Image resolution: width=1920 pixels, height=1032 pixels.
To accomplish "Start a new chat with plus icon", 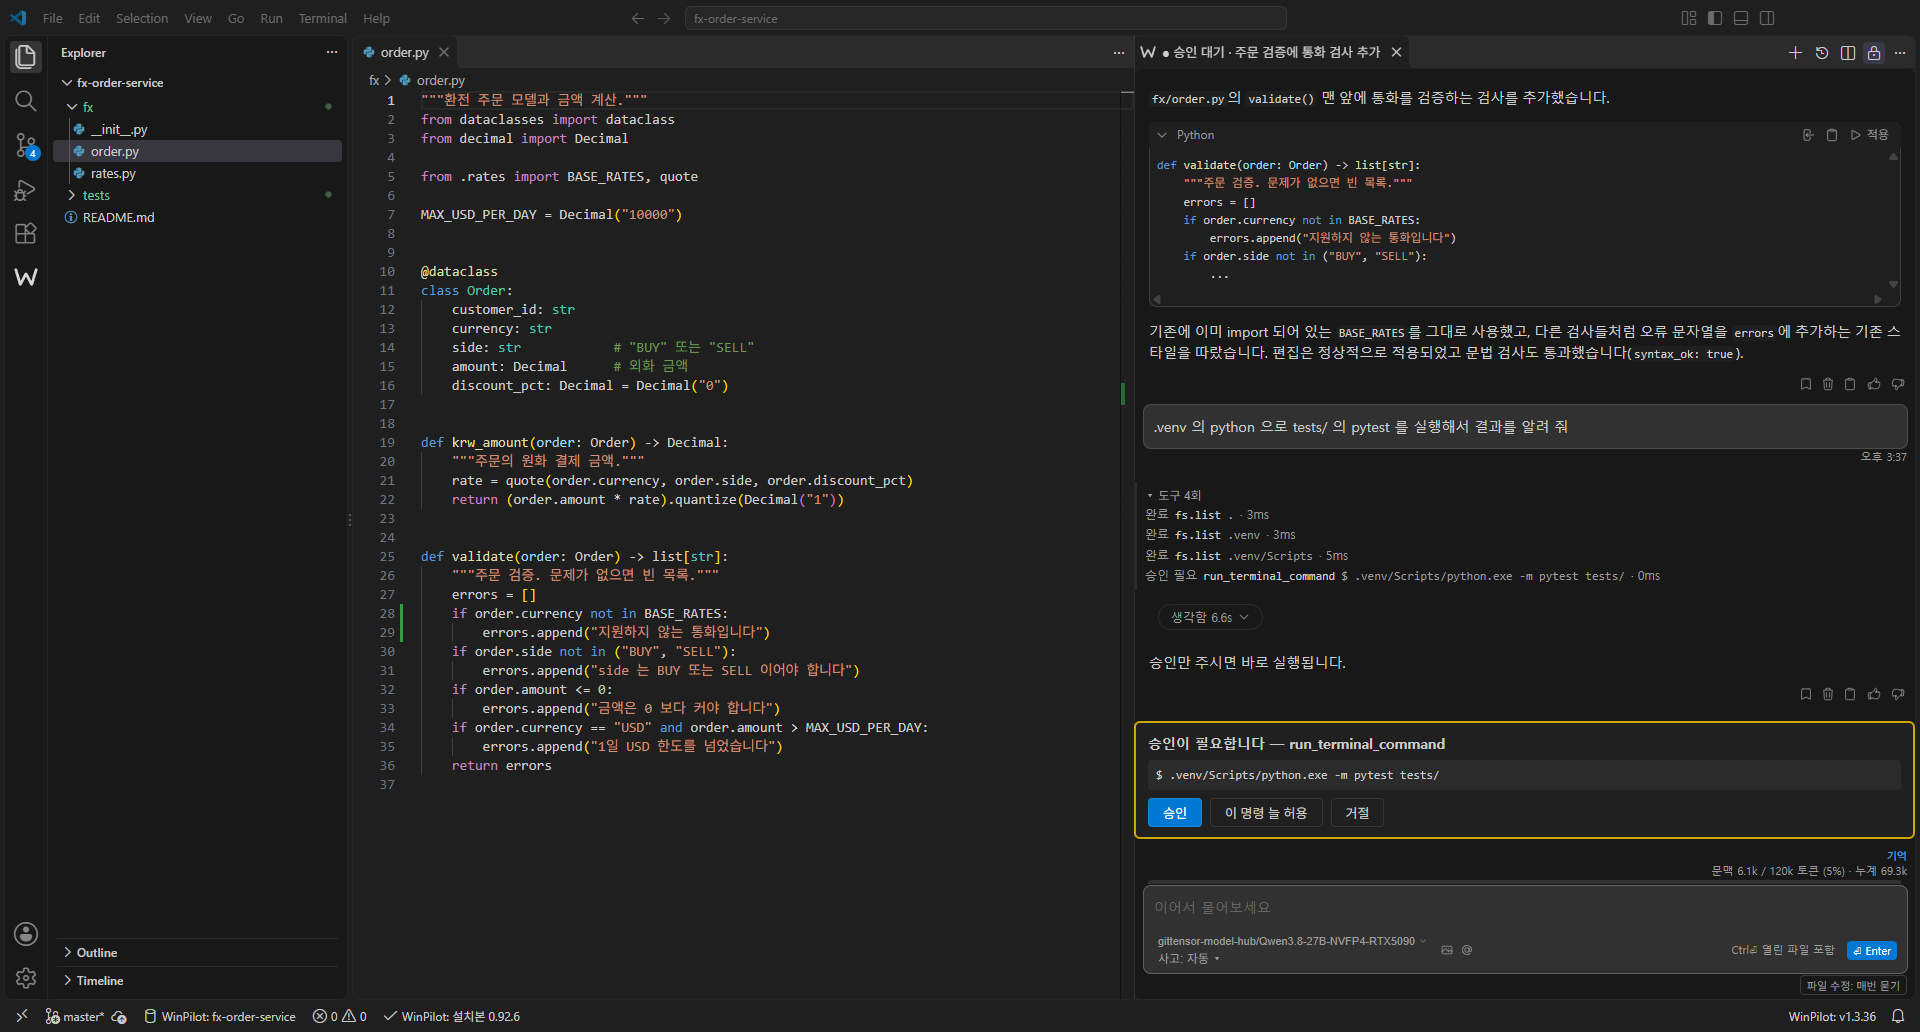I will (1795, 53).
